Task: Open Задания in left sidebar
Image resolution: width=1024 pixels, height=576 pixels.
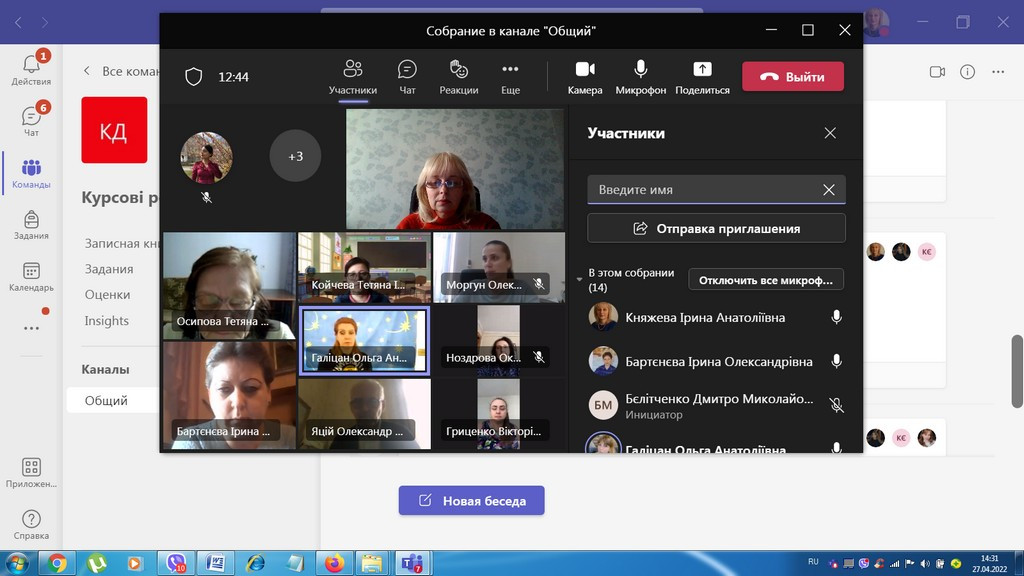Action: click(x=31, y=224)
